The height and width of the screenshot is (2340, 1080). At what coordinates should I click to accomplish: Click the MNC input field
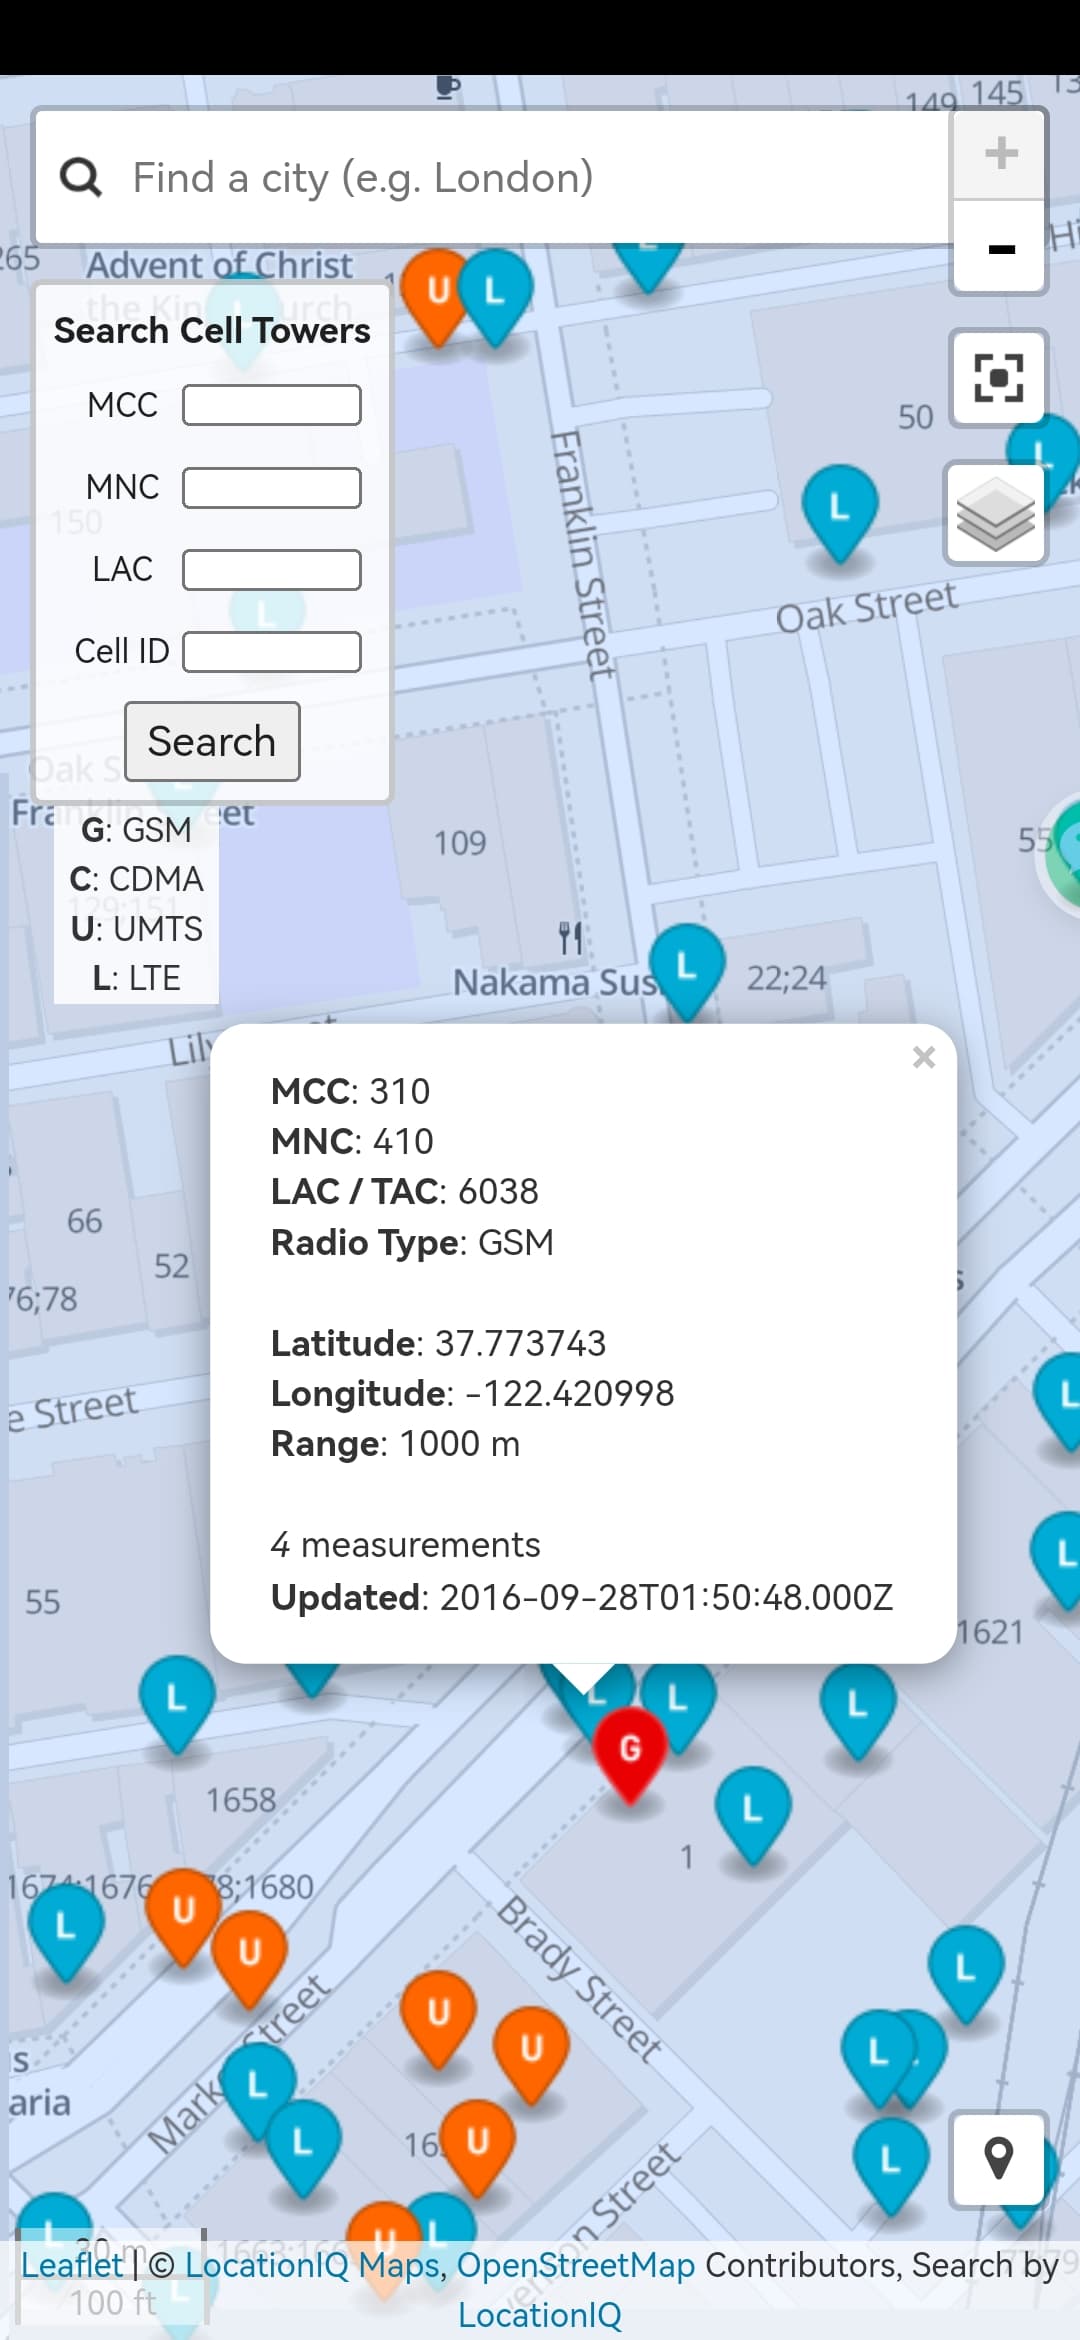(x=272, y=488)
